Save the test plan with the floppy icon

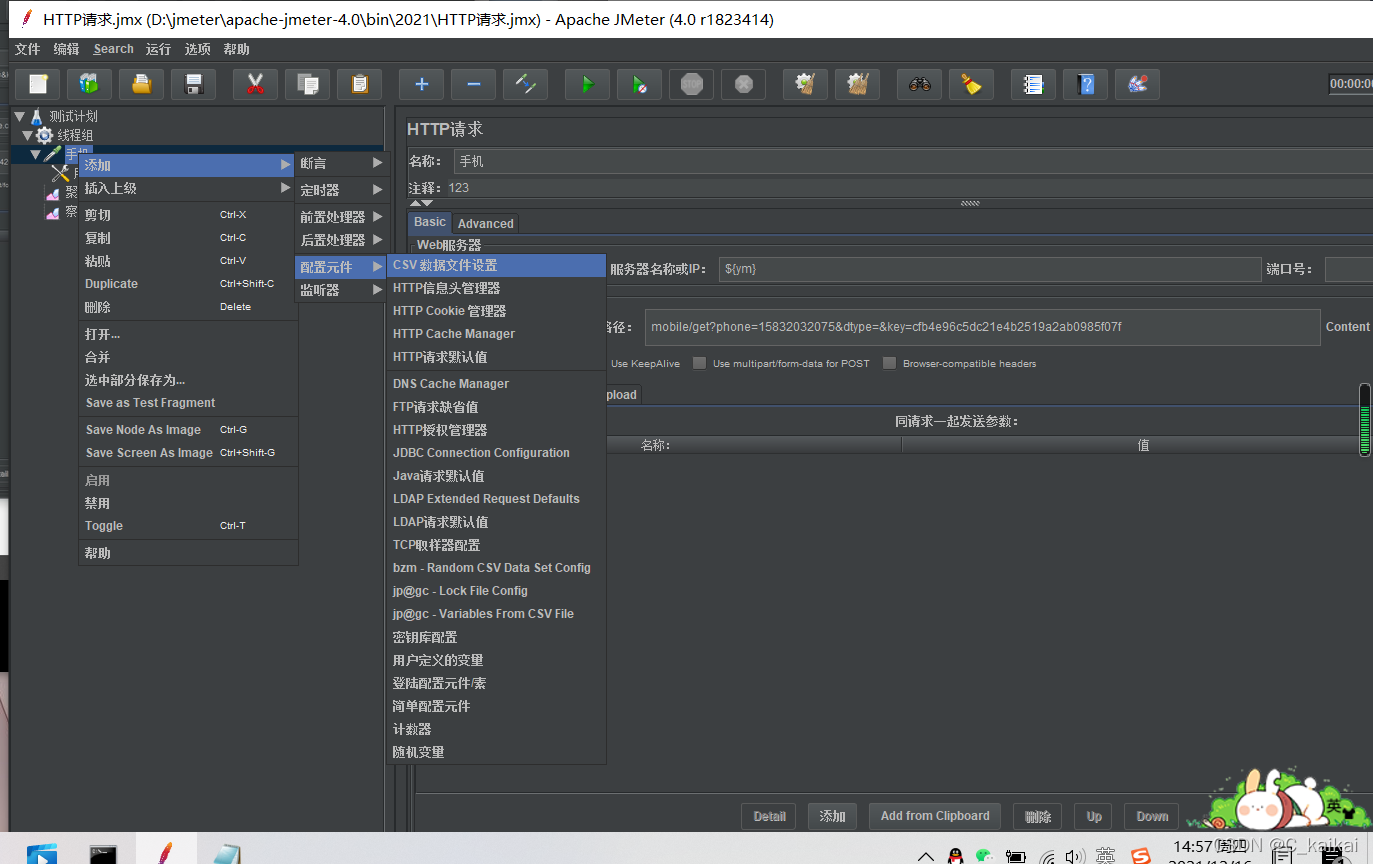tap(194, 84)
